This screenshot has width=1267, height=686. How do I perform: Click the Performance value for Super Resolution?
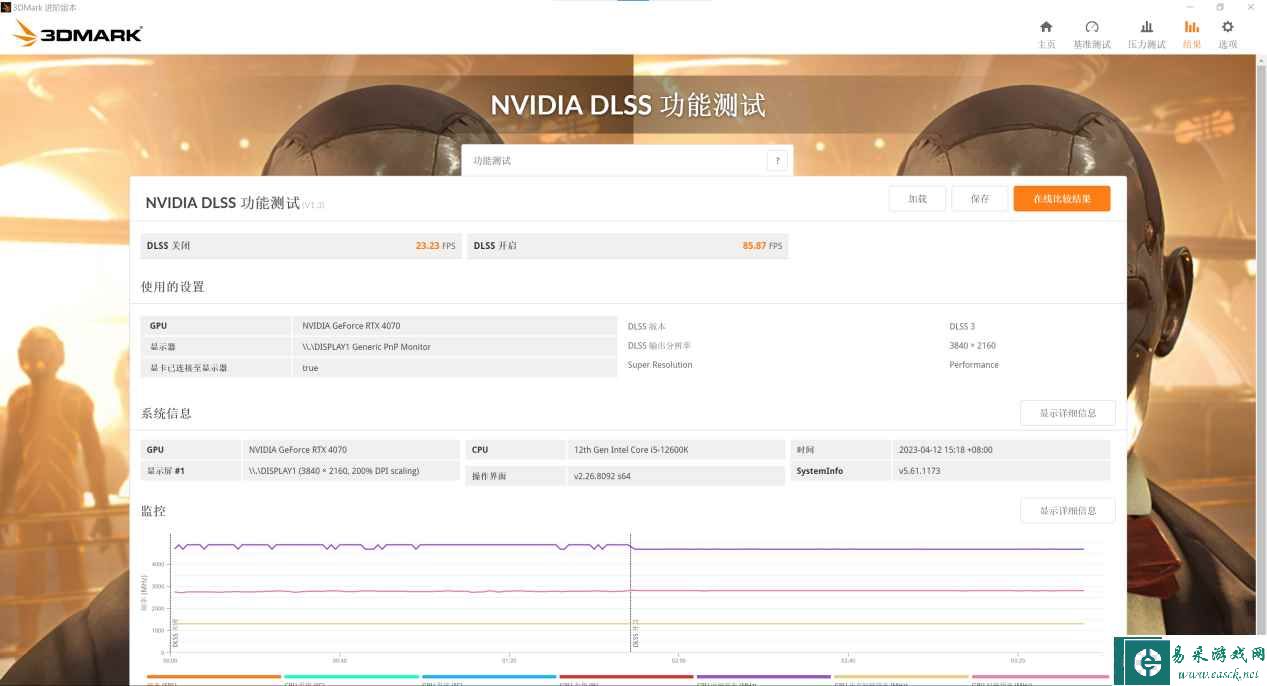[974, 365]
